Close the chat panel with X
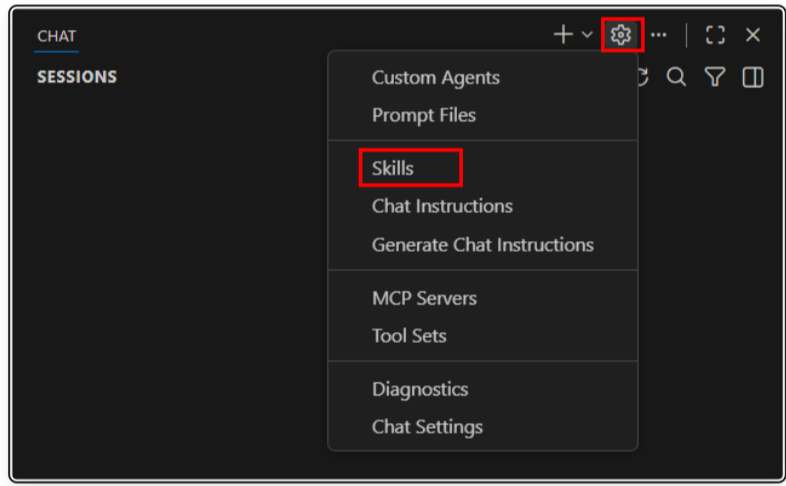Image resolution: width=786 pixels, height=486 pixels. tap(753, 35)
